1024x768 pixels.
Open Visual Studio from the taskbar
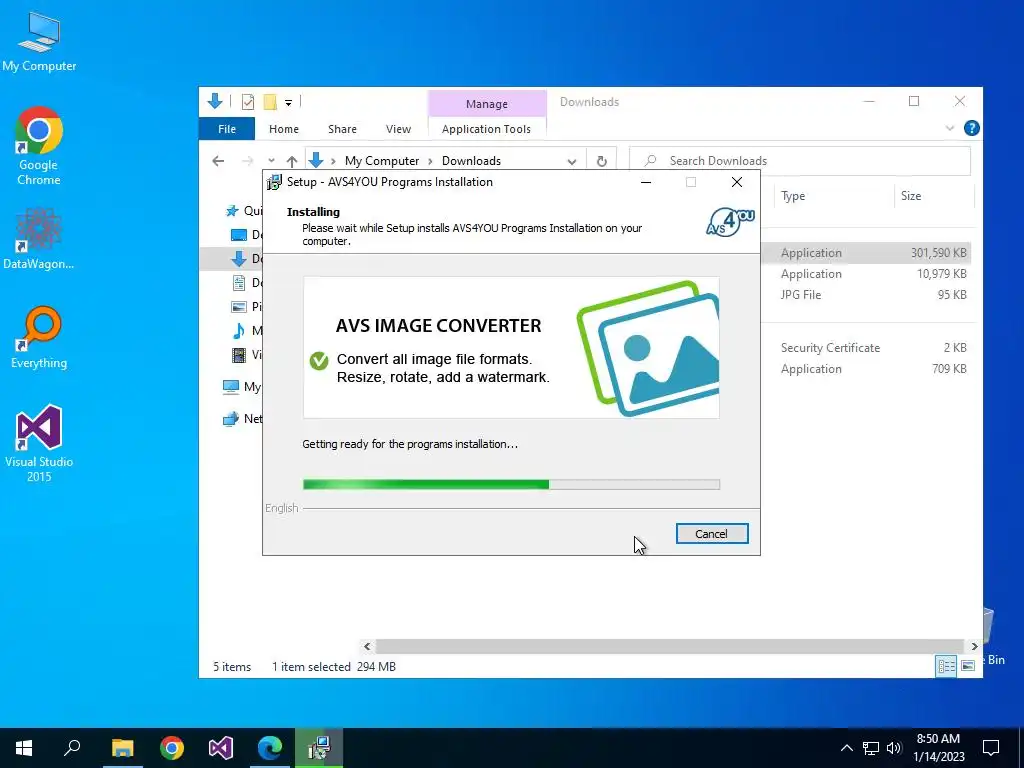click(221, 748)
